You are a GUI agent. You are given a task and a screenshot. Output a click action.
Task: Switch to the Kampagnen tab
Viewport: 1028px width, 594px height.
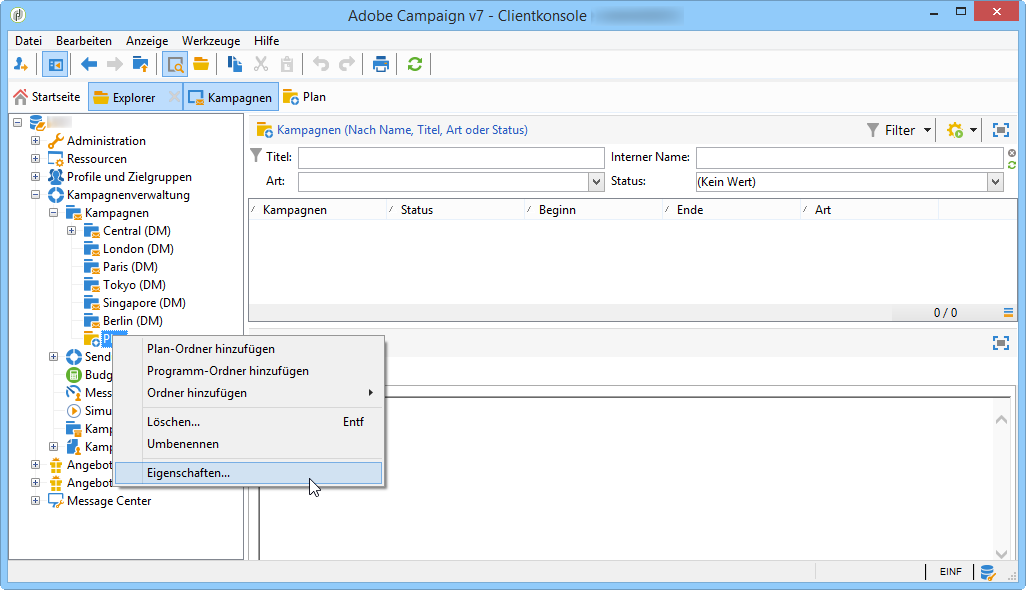pyautogui.click(x=230, y=97)
